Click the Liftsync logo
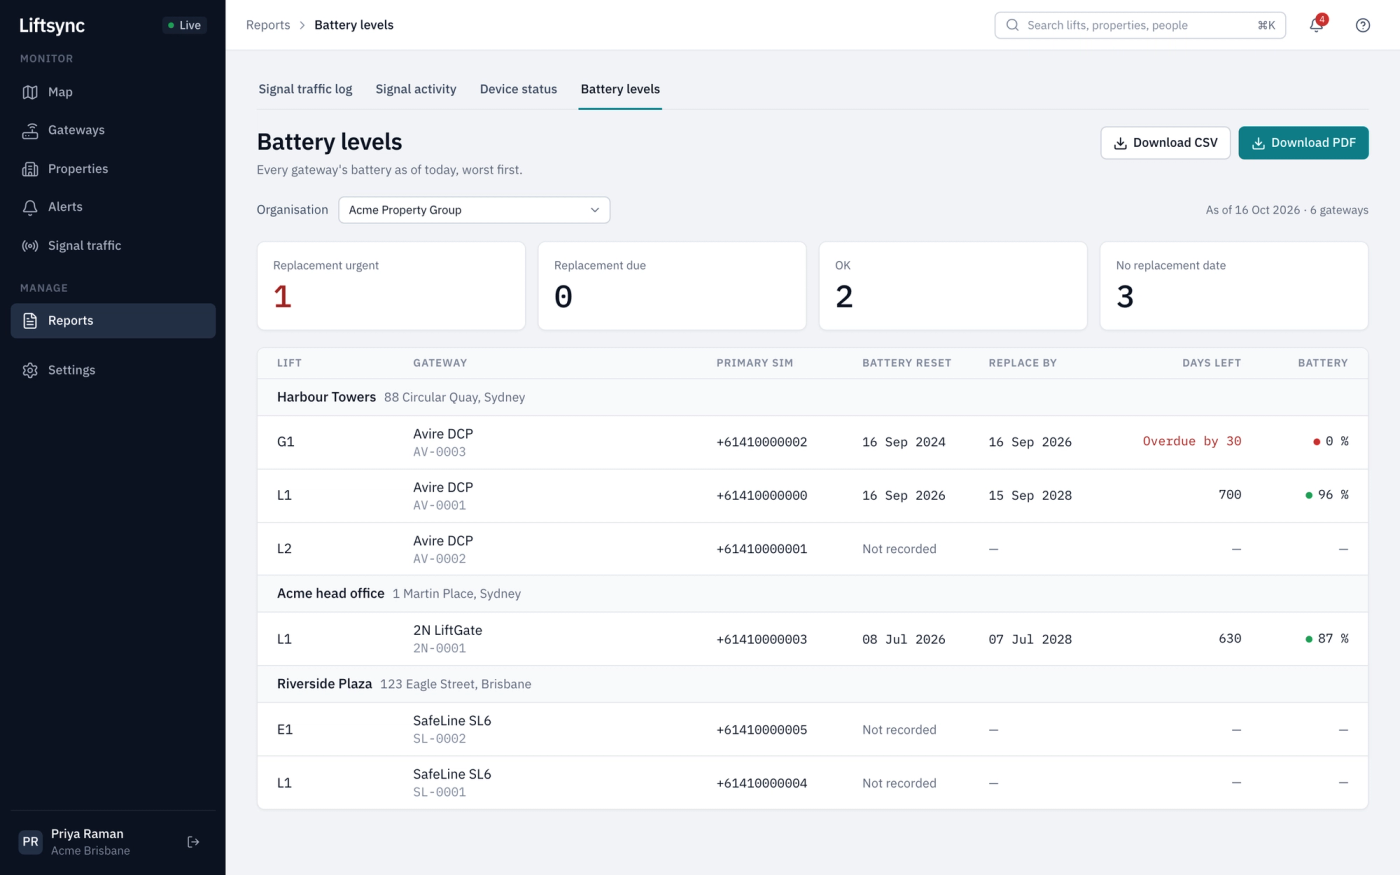1400x875 pixels. [x=52, y=25]
